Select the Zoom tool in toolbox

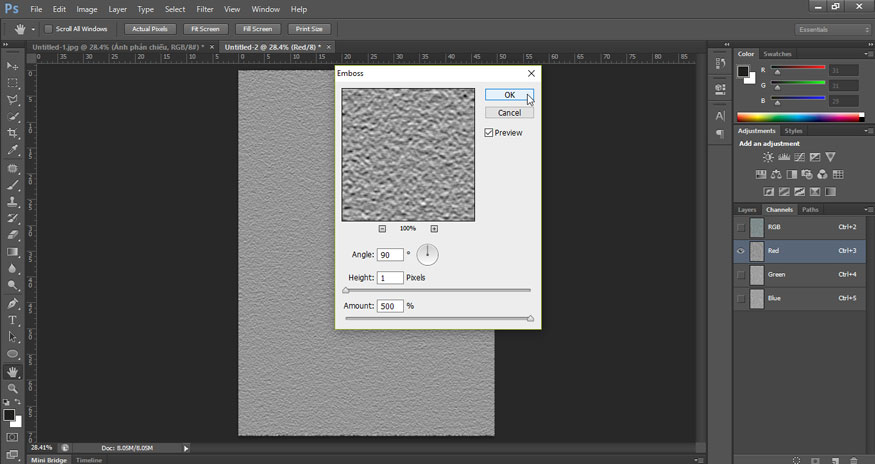click(x=12, y=389)
